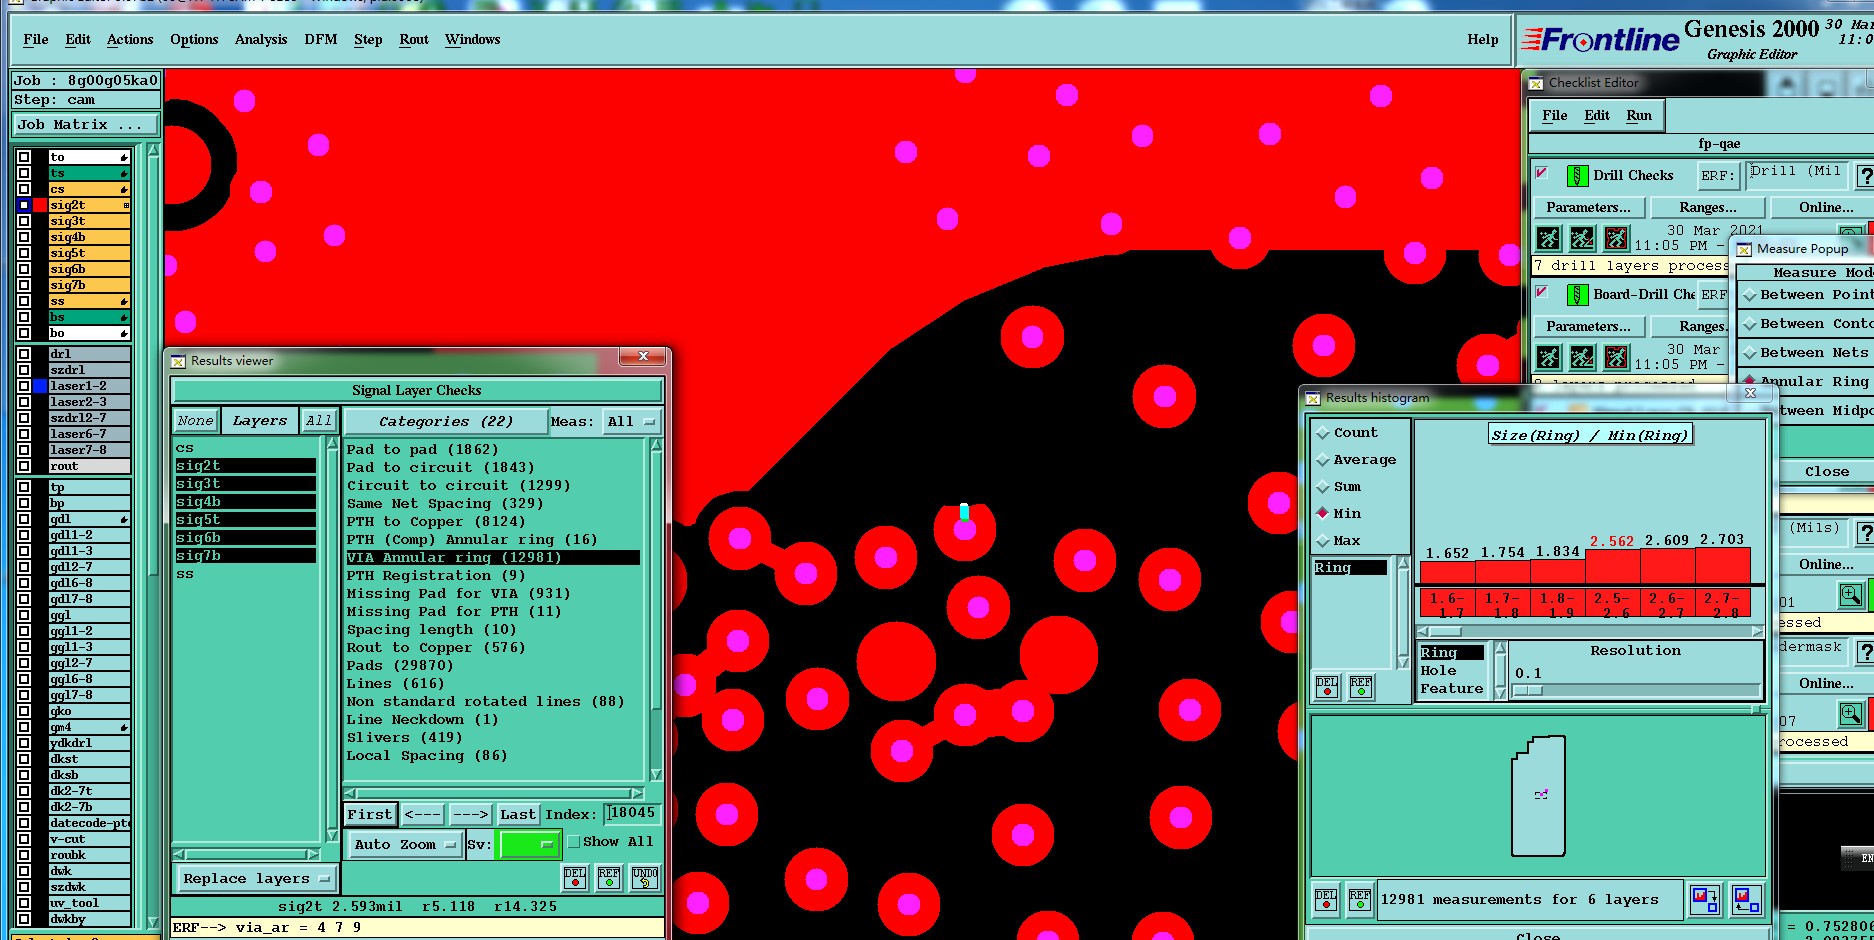Open DFM menu
Viewport: 1874px width, 940px height.
321,40
